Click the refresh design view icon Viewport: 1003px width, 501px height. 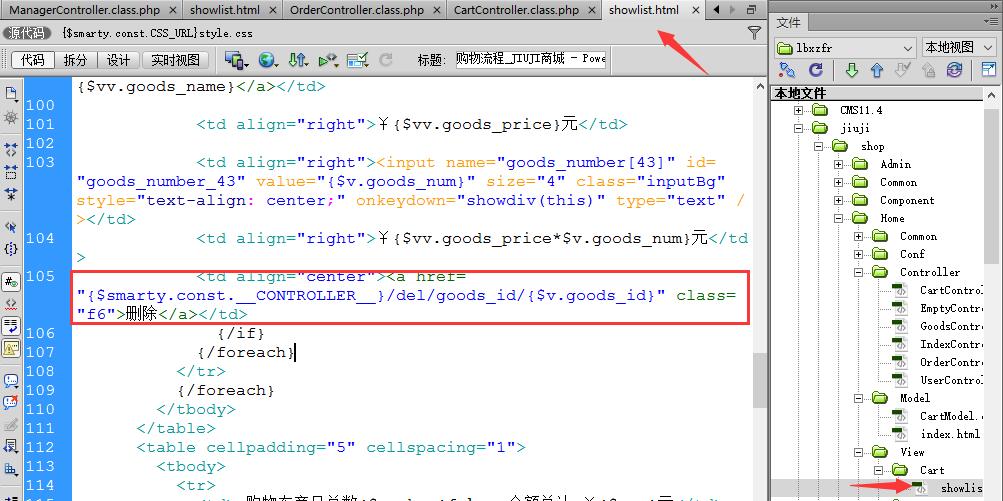386,60
